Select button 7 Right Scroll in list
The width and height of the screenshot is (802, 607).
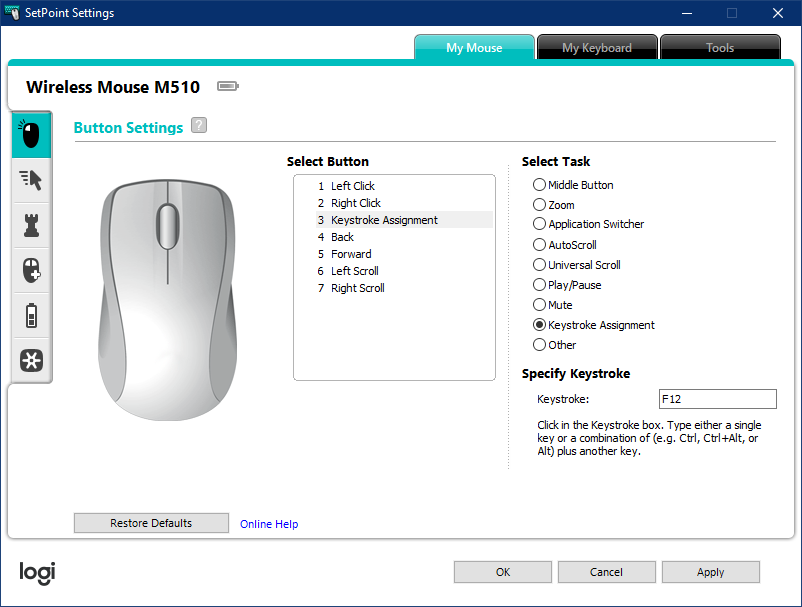point(404,288)
